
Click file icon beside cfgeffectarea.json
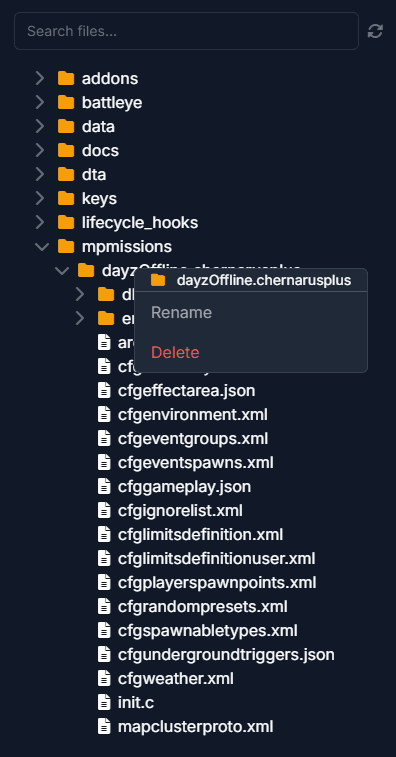pyautogui.click(x=104, y=391)
